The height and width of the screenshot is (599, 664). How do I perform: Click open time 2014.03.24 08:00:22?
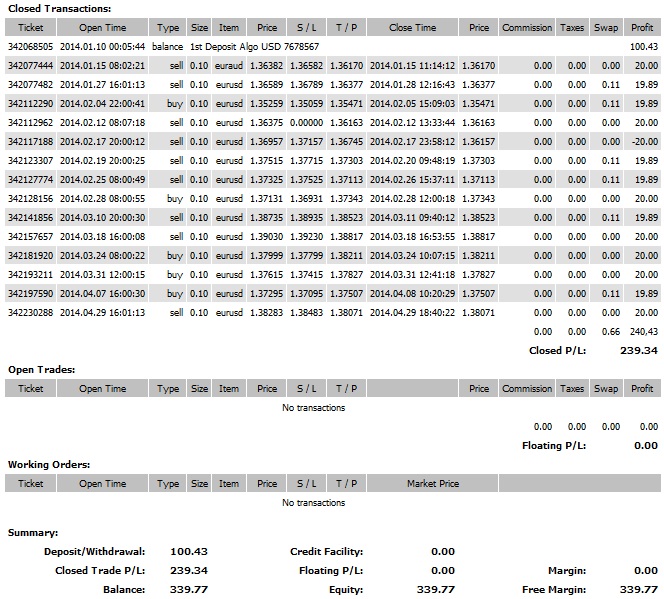click(x=102, y=256)
